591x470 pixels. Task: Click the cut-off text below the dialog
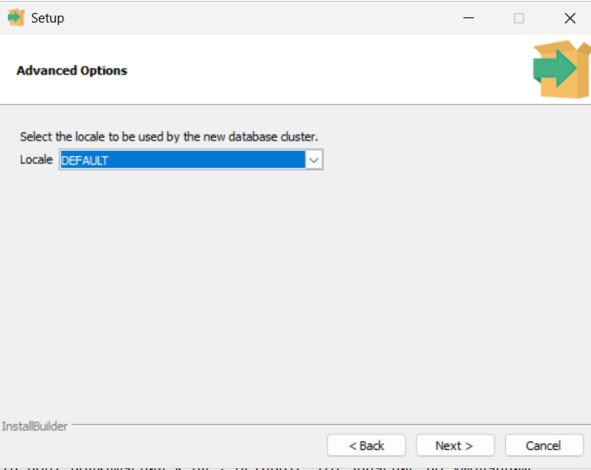click(x=268, y=467)
